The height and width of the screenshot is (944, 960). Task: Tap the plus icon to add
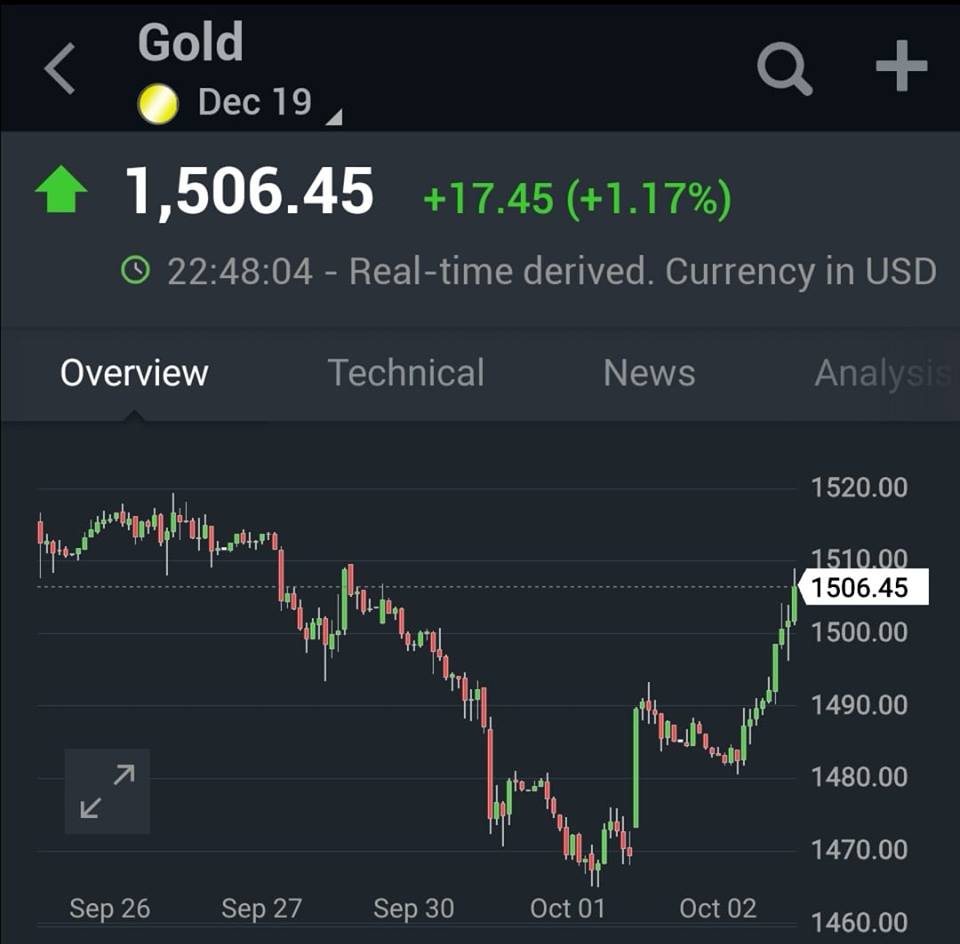click(x=901, y=67)
